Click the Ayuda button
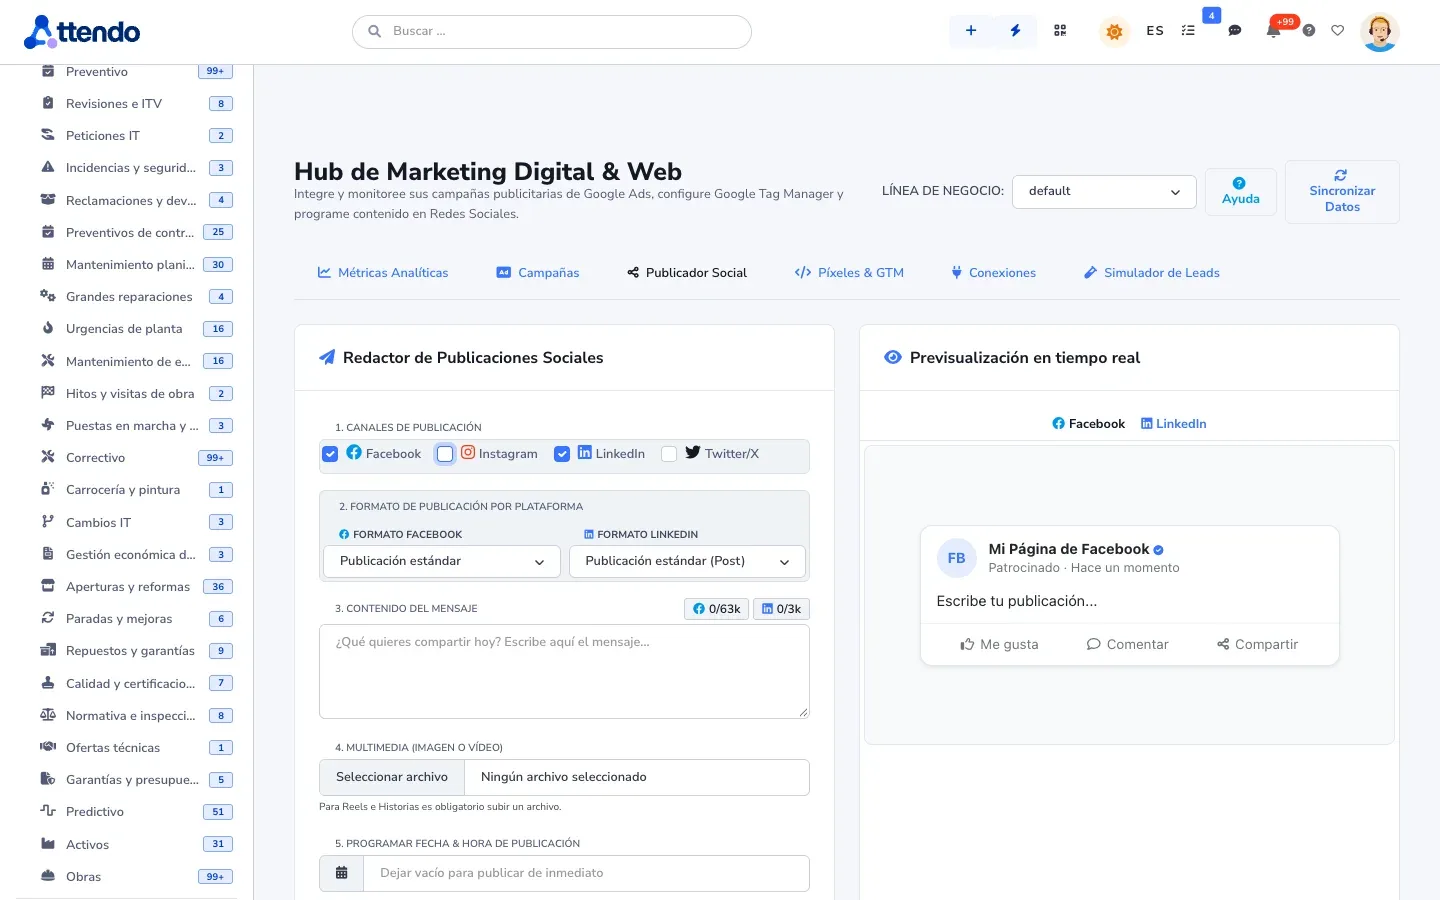The width and height of the screenshot is (1440, 900). click(1241, 192)
